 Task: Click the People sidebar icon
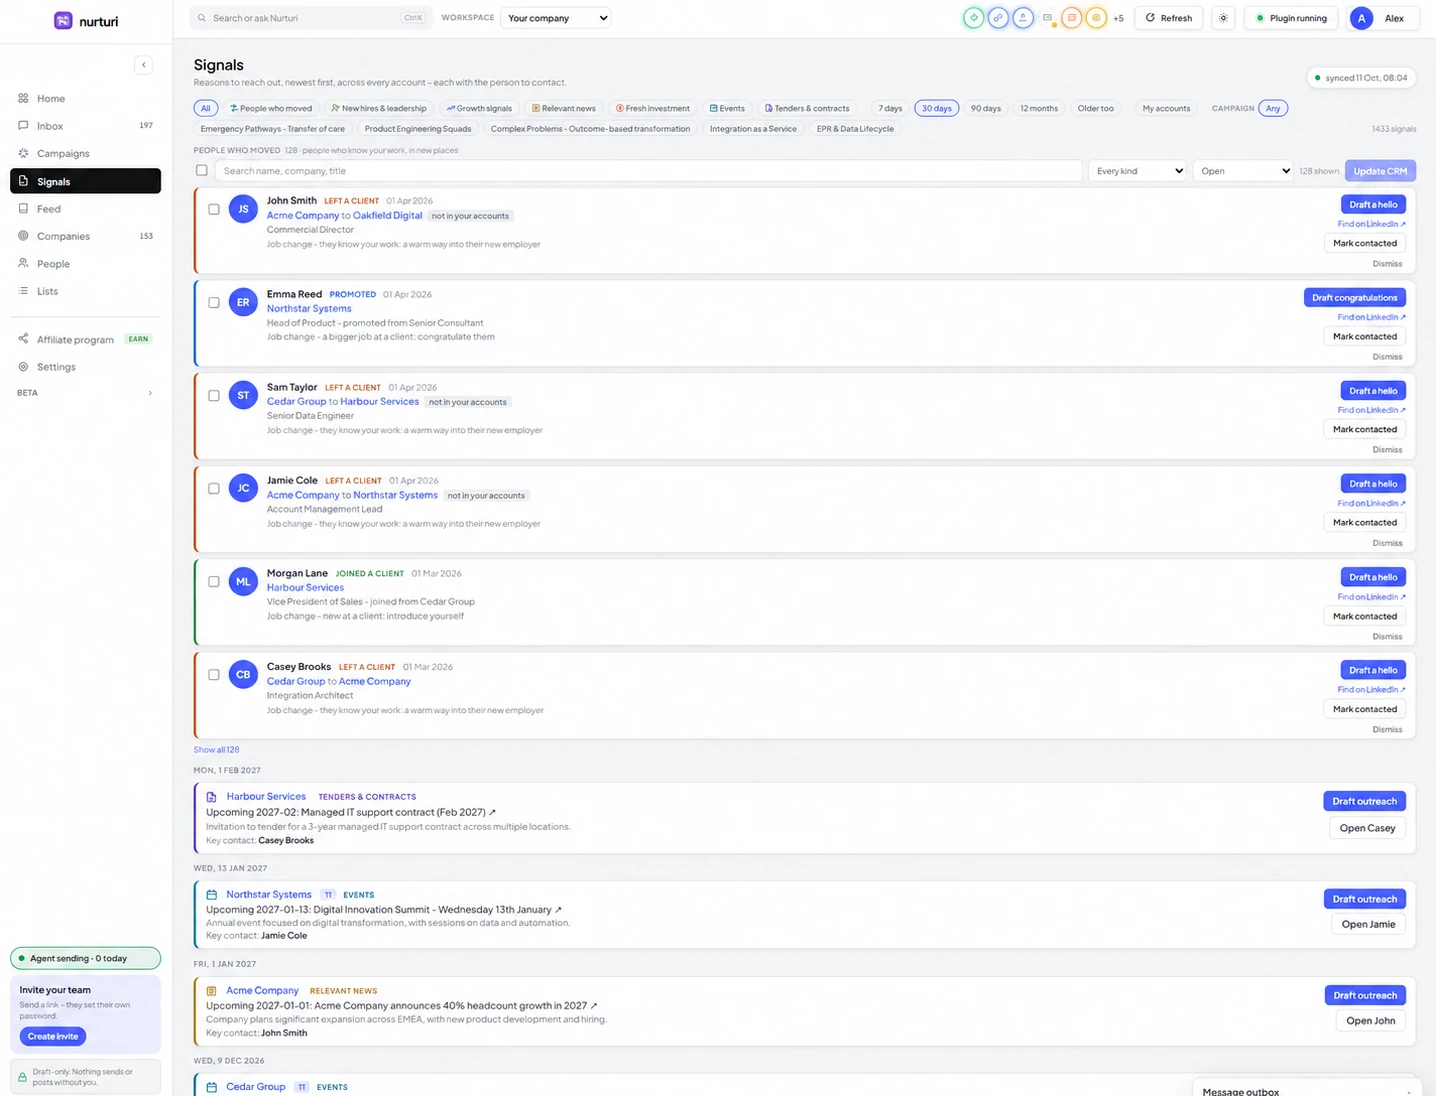[x=23, y=263]
